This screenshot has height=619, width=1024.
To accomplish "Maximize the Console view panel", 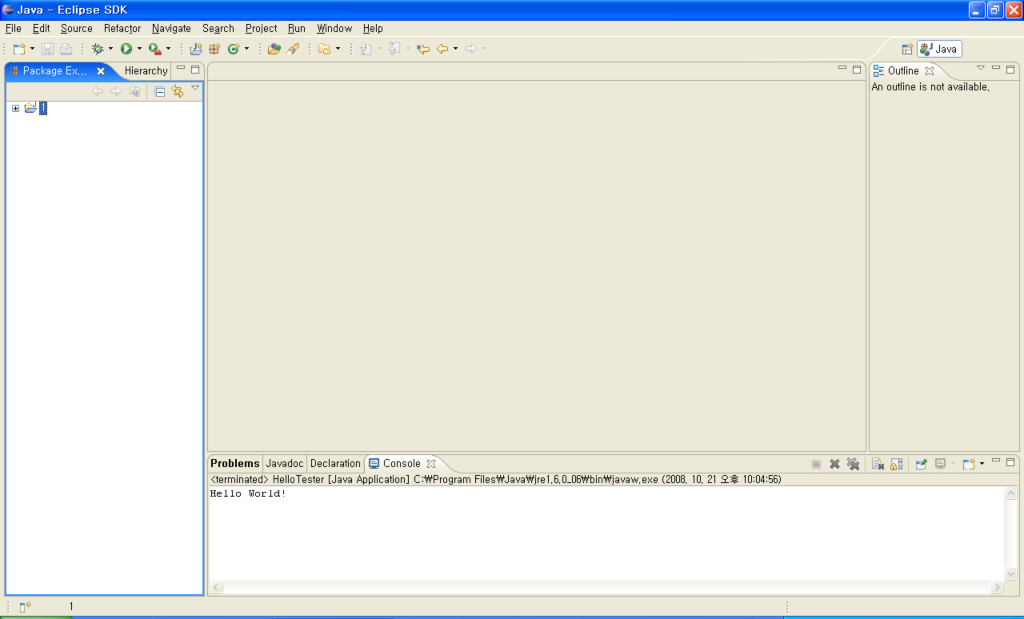I will point(1010,462).
